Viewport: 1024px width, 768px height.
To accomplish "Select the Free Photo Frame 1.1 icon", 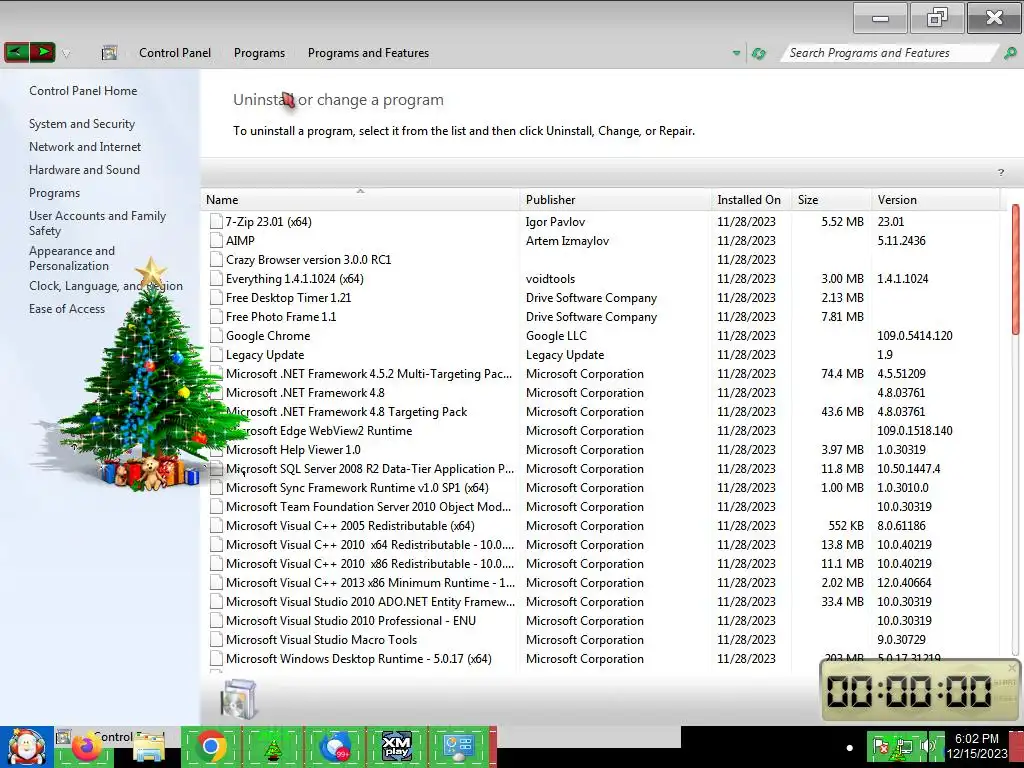I will click(216, 317).
